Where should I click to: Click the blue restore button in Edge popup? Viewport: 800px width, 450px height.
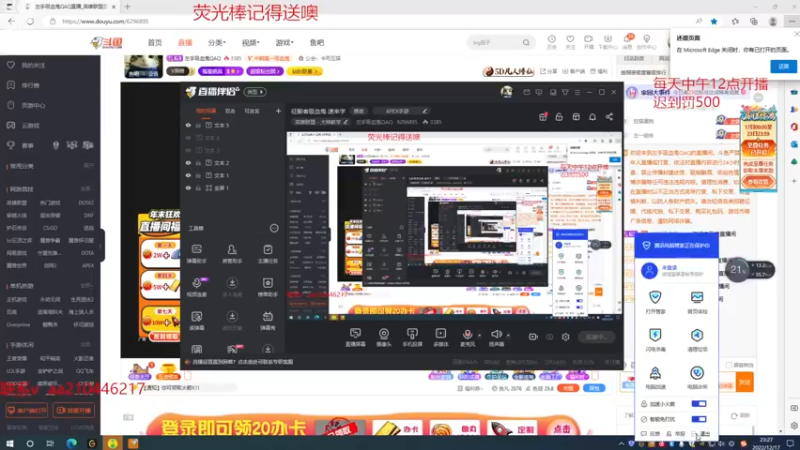783,66
